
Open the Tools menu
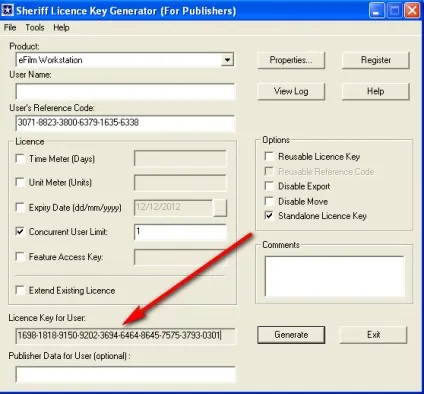coord(35,27)
